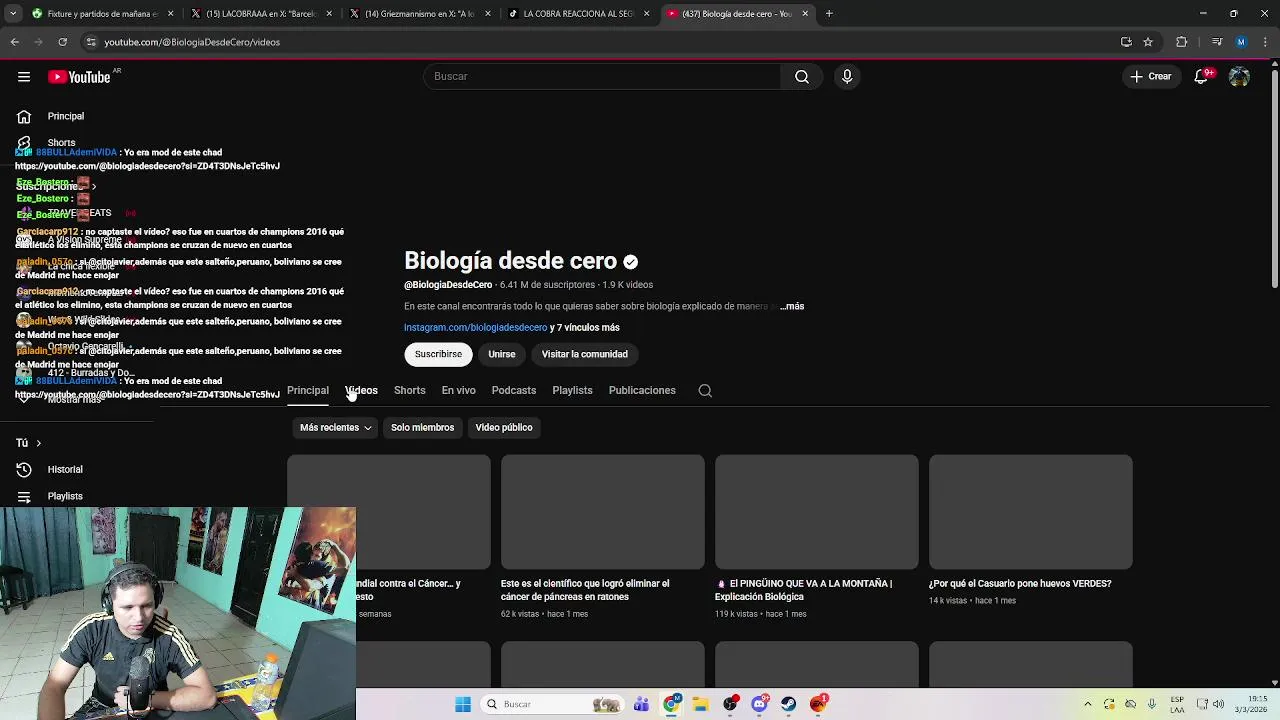
Task: Open the instagram.com/biologiadesdecero link
Action: coord(476,327)
